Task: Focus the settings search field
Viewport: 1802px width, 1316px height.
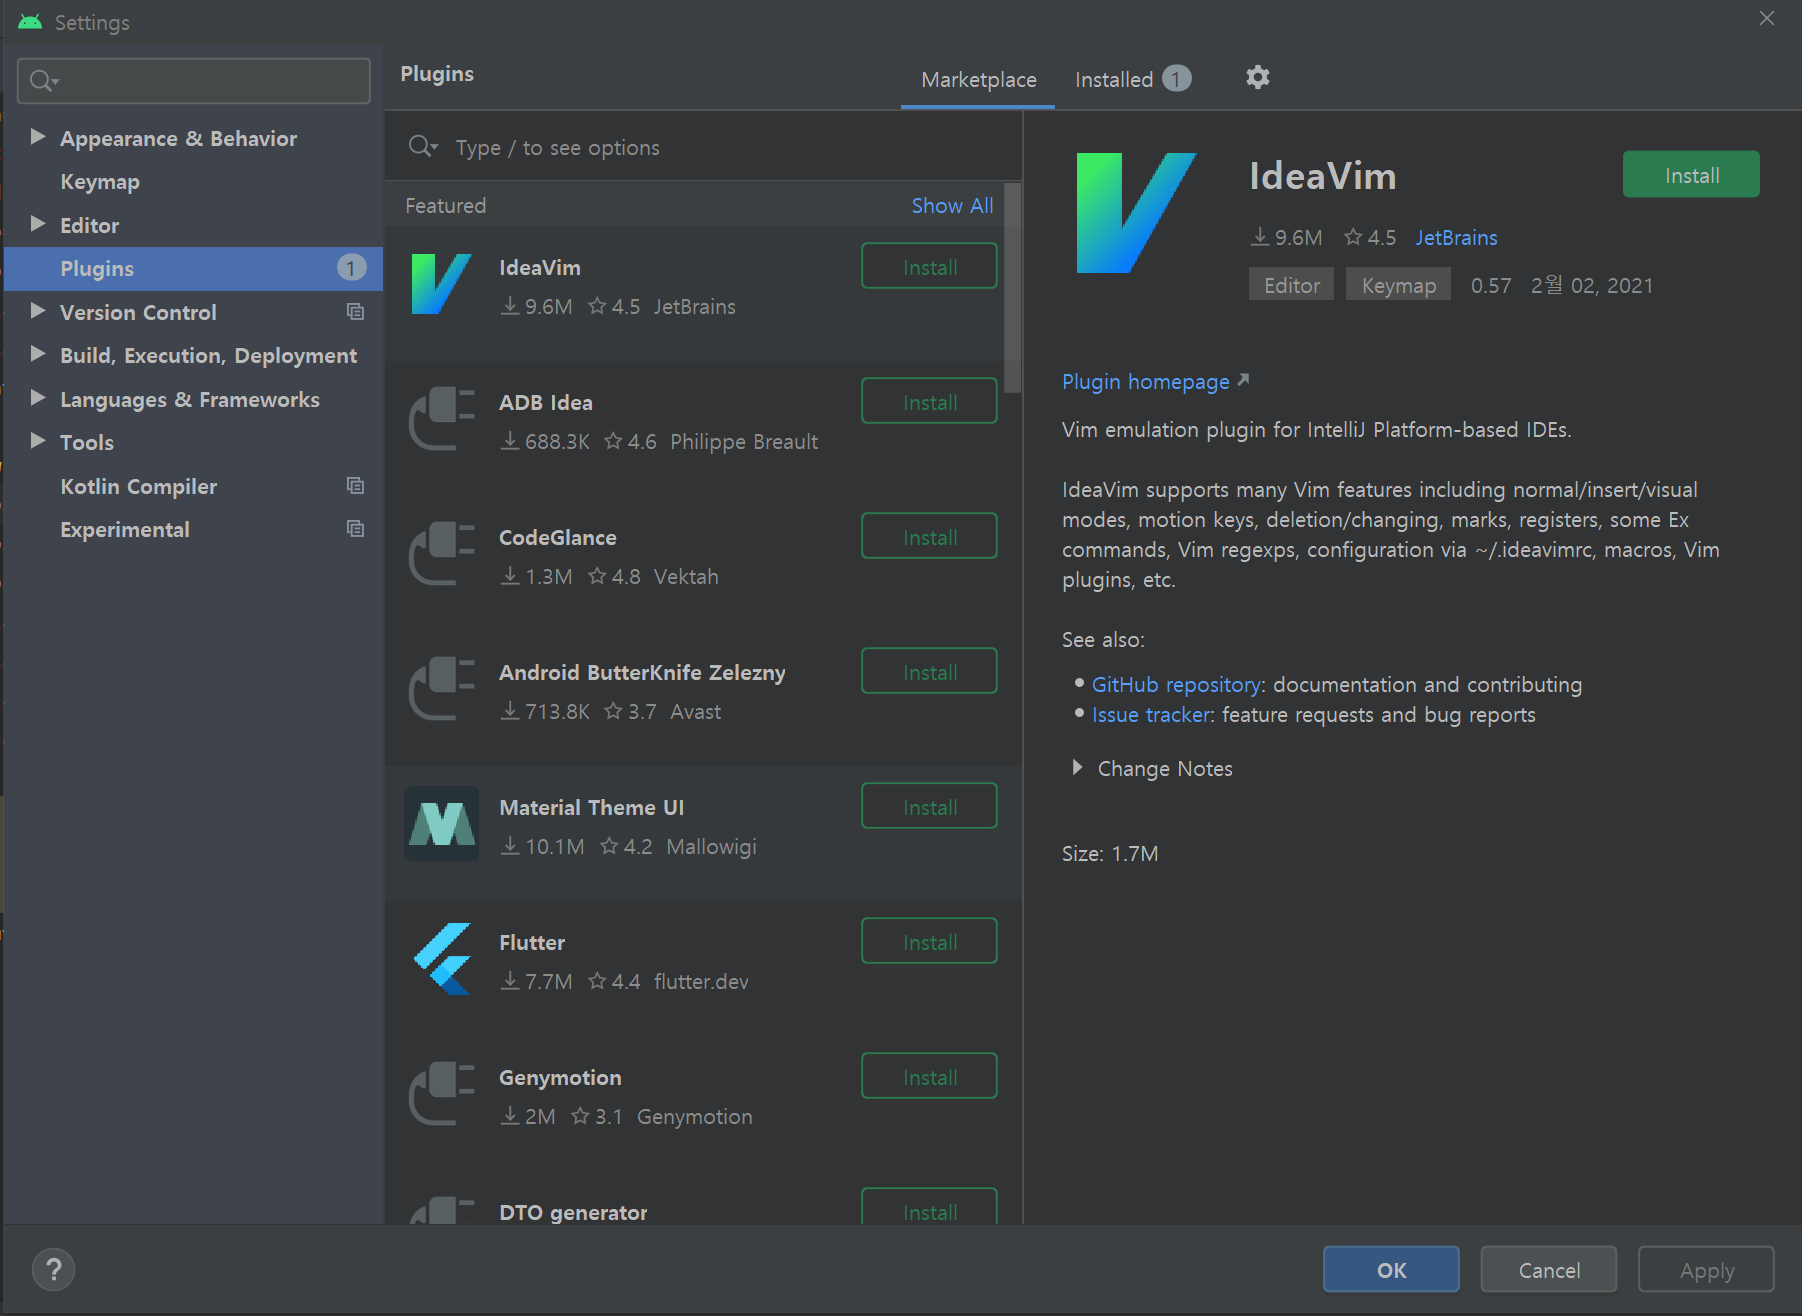Action: pos(194,81)
